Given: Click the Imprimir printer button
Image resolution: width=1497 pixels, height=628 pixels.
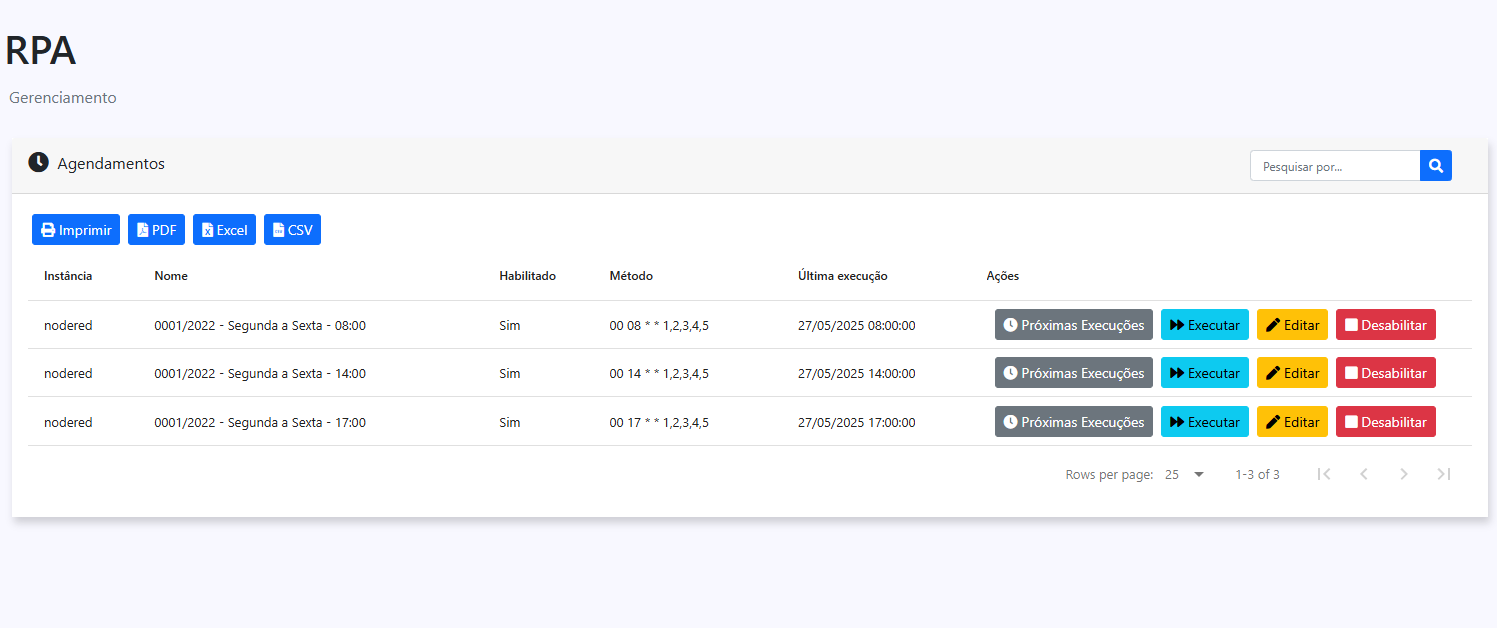Looking at the screenshot, I should pyautogui.click(x=76, y=230).
